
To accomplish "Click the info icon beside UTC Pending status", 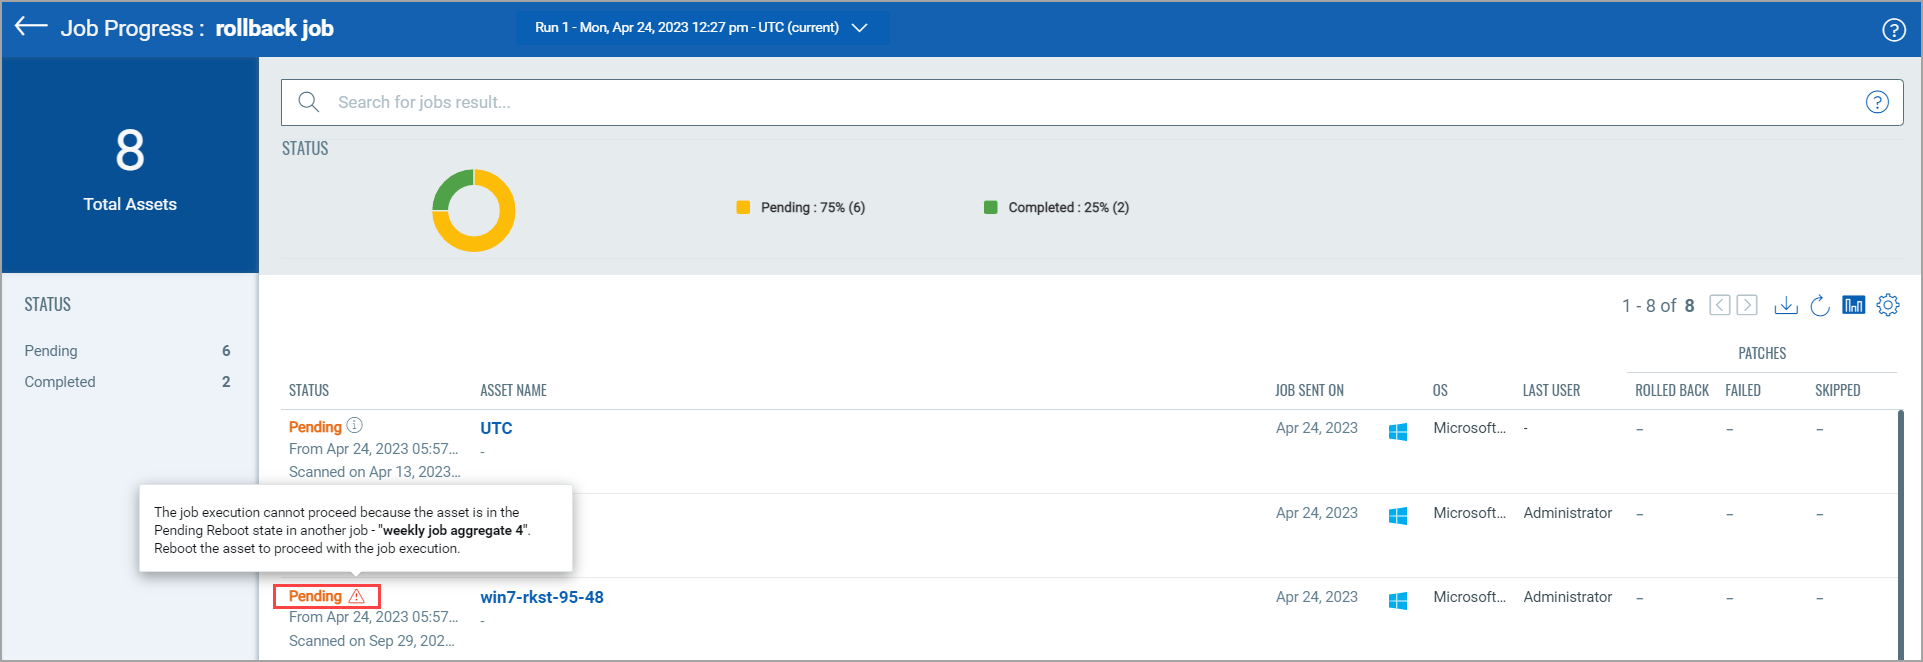I will click(355, 426).
